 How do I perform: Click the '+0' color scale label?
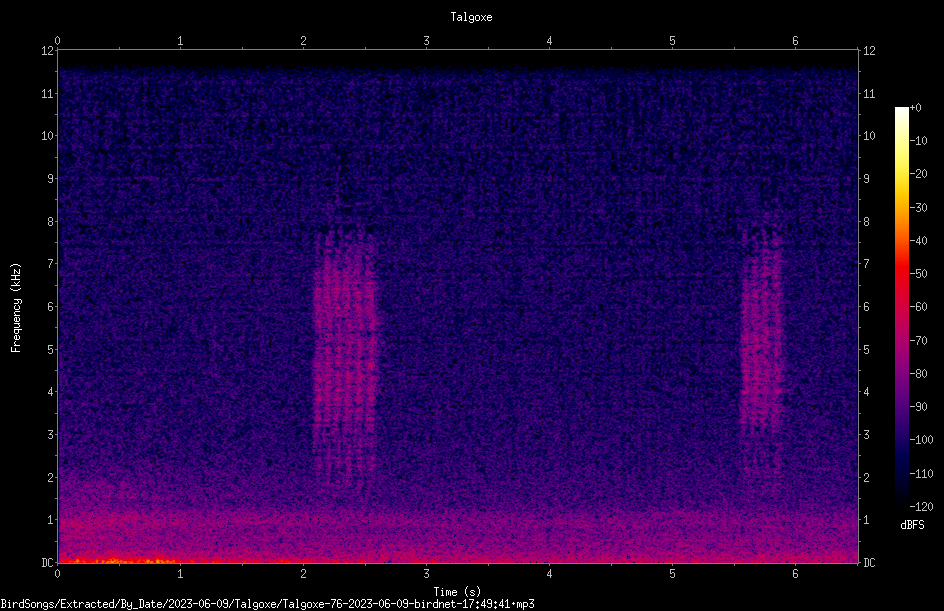pos(915,108)
